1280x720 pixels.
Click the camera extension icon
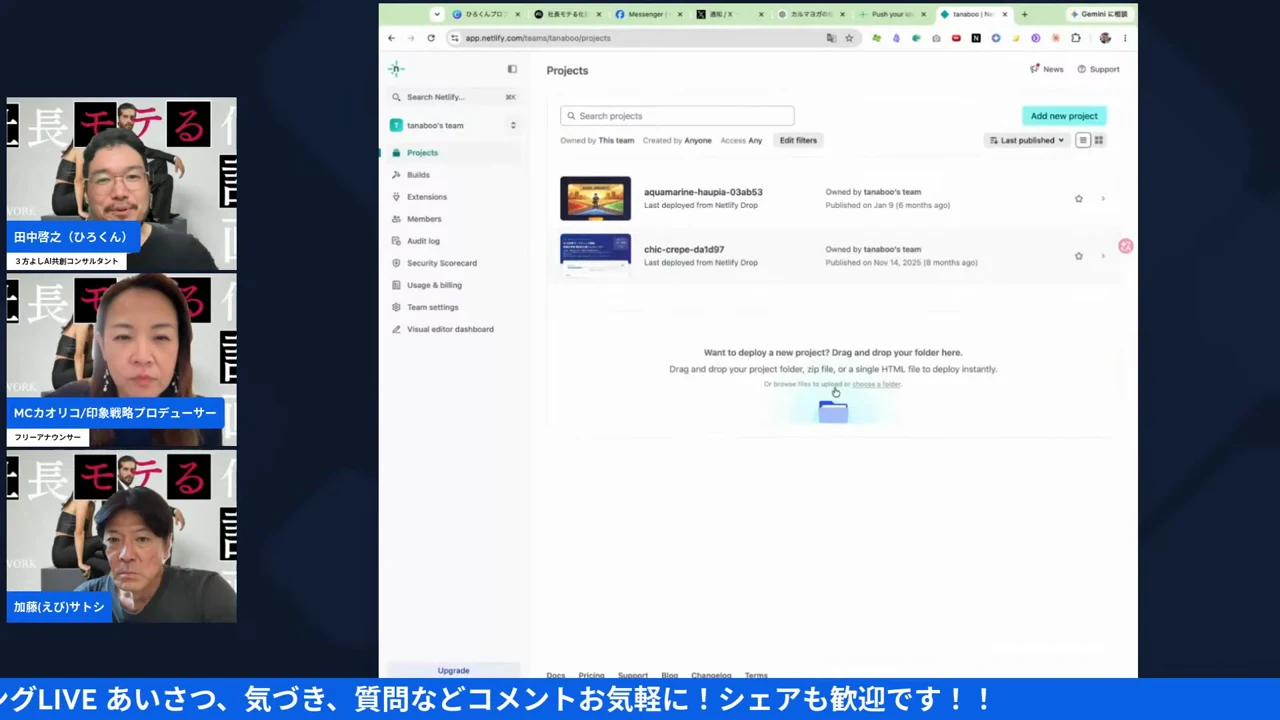(x=936, y=38)
